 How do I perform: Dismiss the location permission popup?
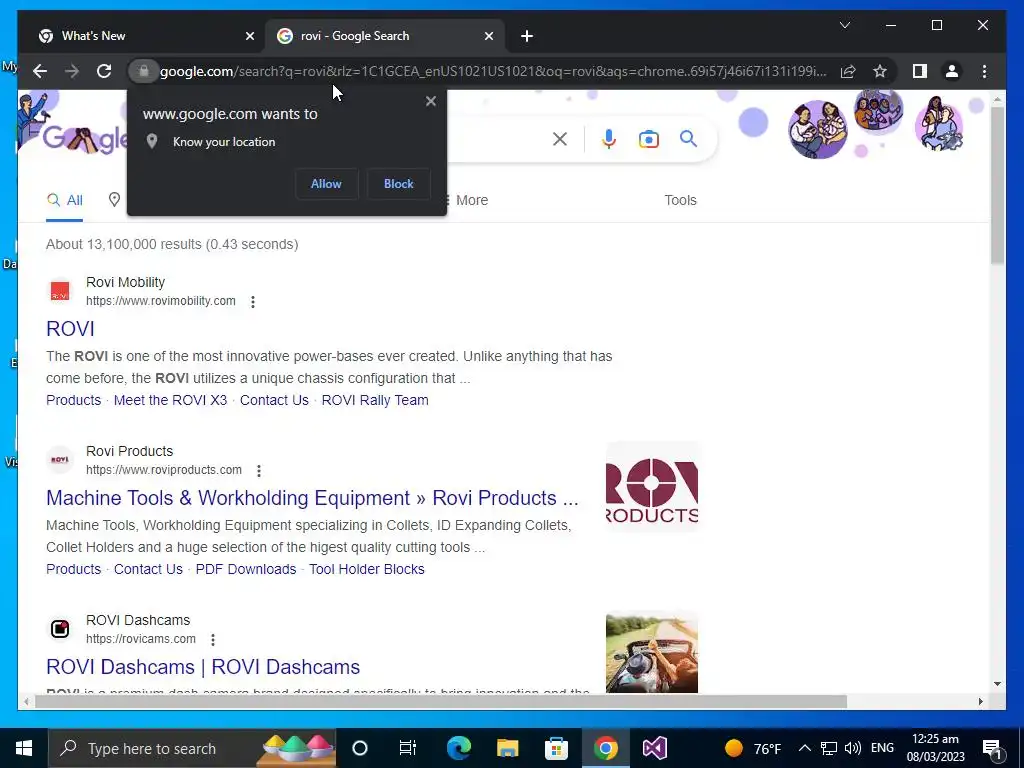click(430, 101)
